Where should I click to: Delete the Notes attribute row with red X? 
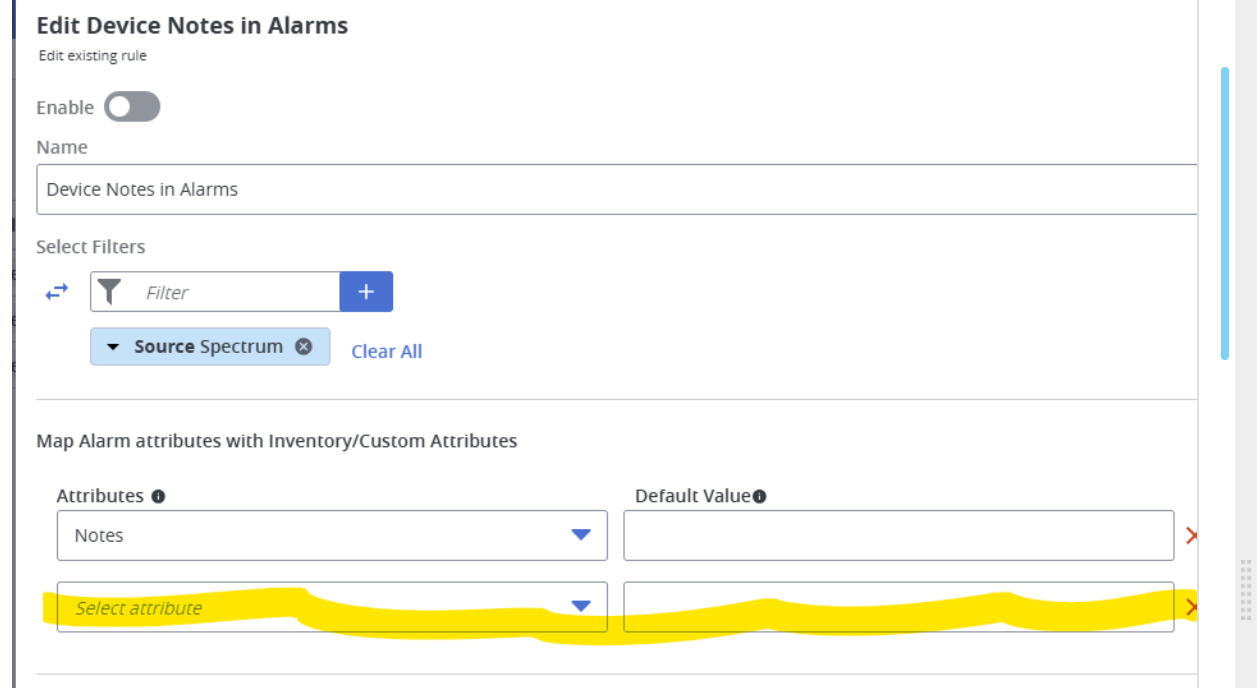tap(1191, 536)
